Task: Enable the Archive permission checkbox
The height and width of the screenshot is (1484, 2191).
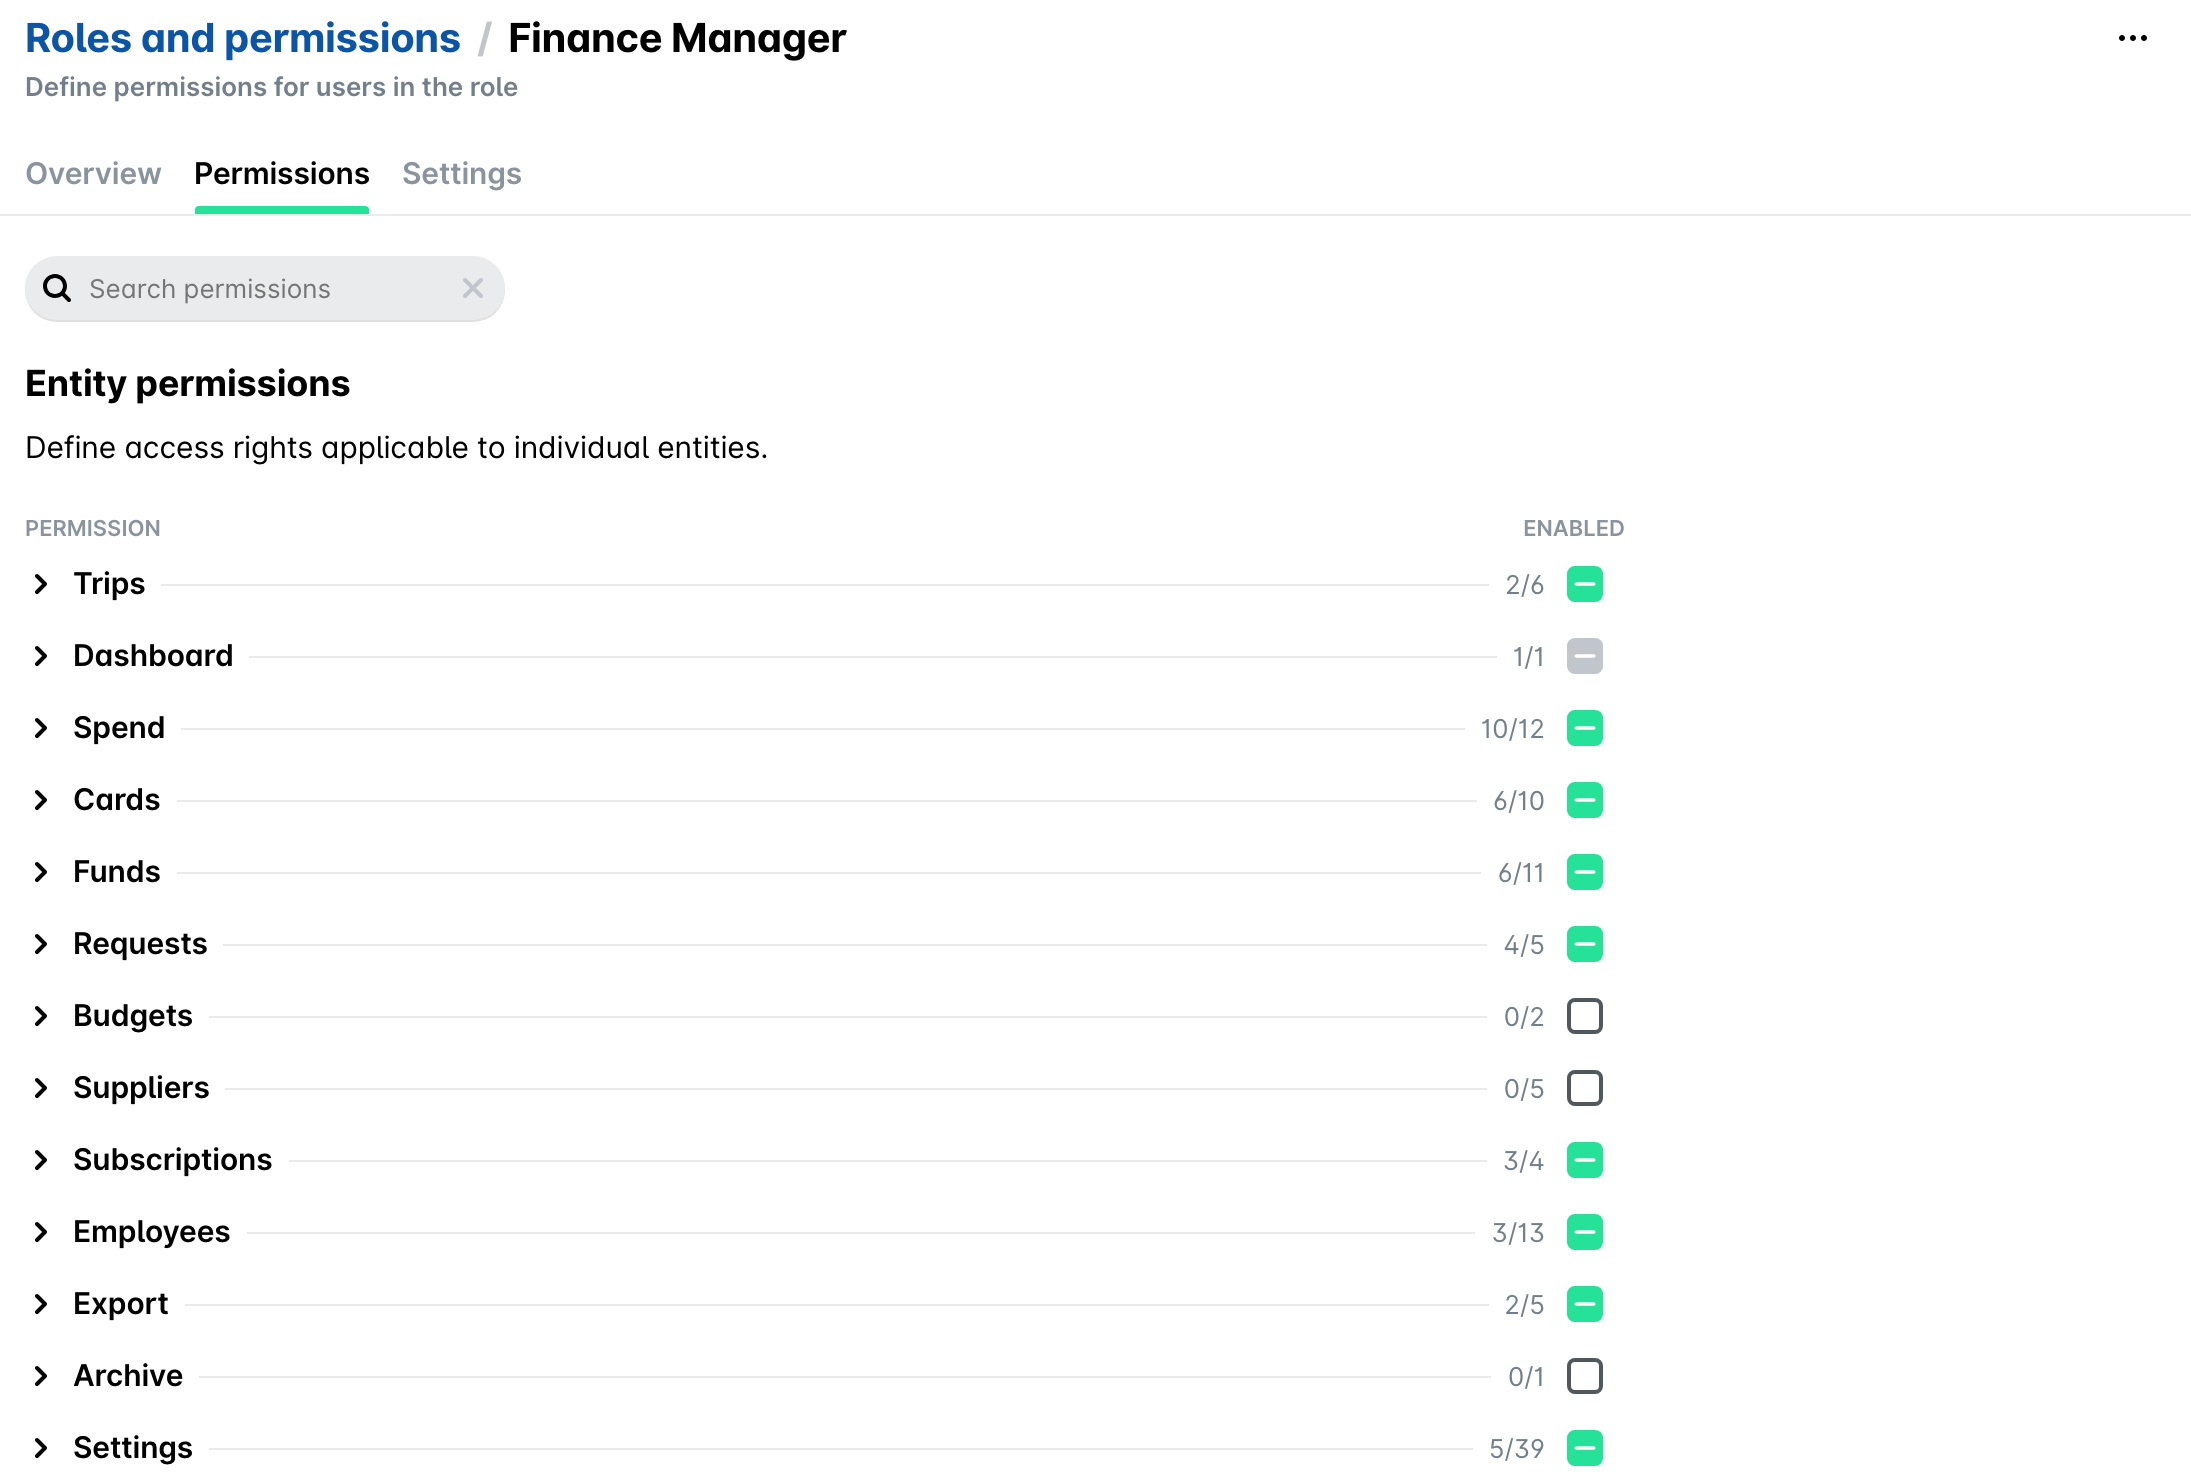Action: tap(1585, 1376)
